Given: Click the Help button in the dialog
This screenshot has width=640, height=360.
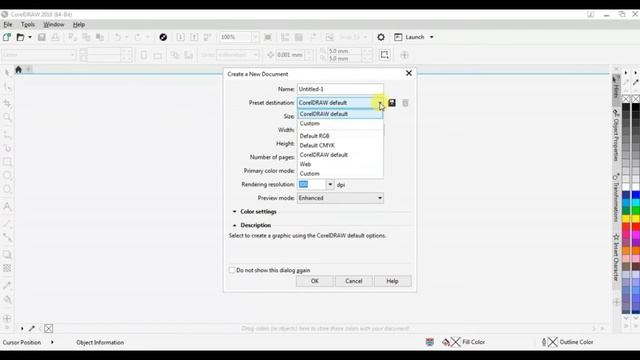Looking at the screenshot, I should coord(392,281).
